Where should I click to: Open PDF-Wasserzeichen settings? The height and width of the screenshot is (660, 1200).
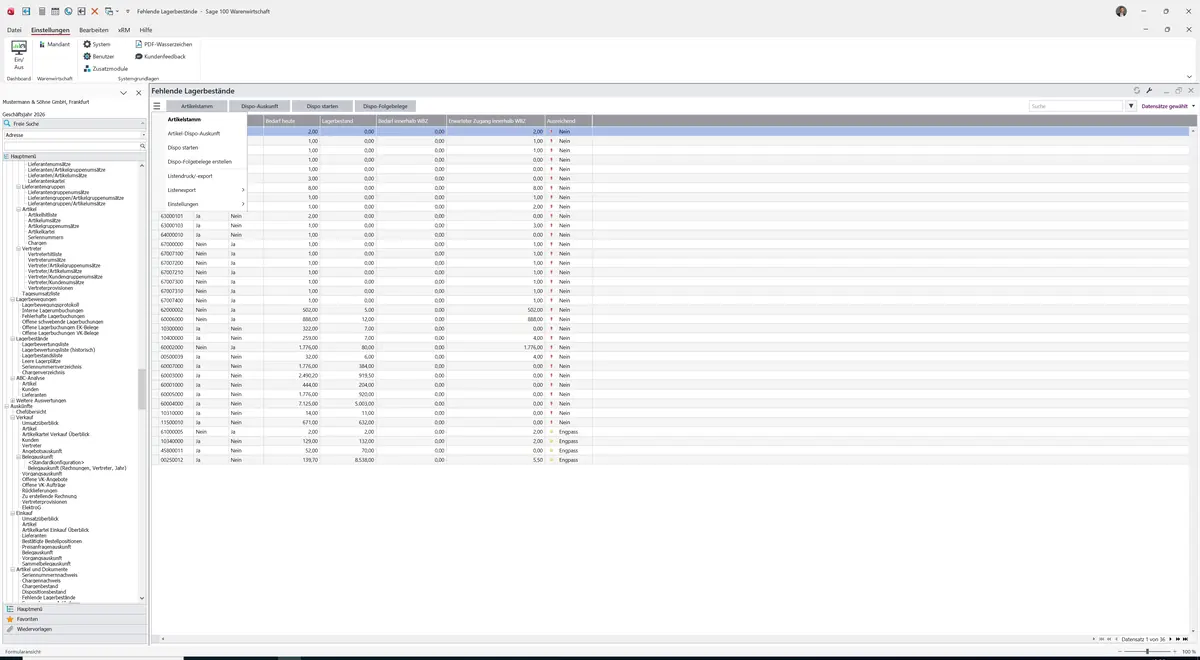[x=164, y=44]
